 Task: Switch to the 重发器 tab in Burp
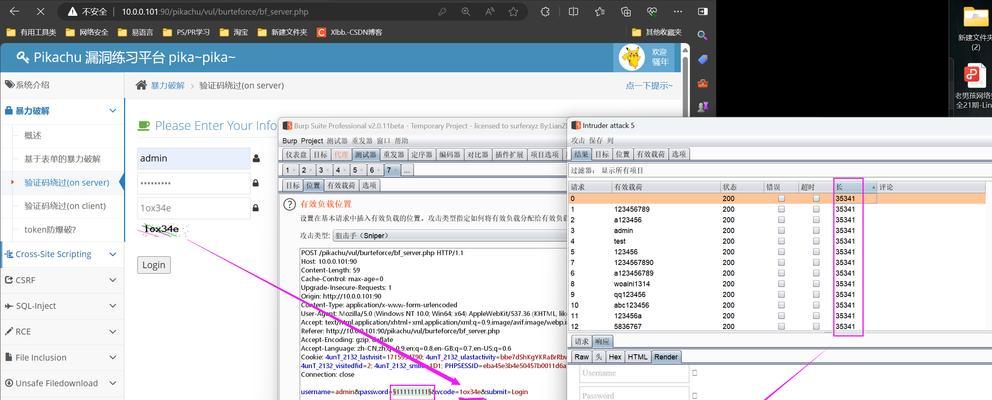394,154
